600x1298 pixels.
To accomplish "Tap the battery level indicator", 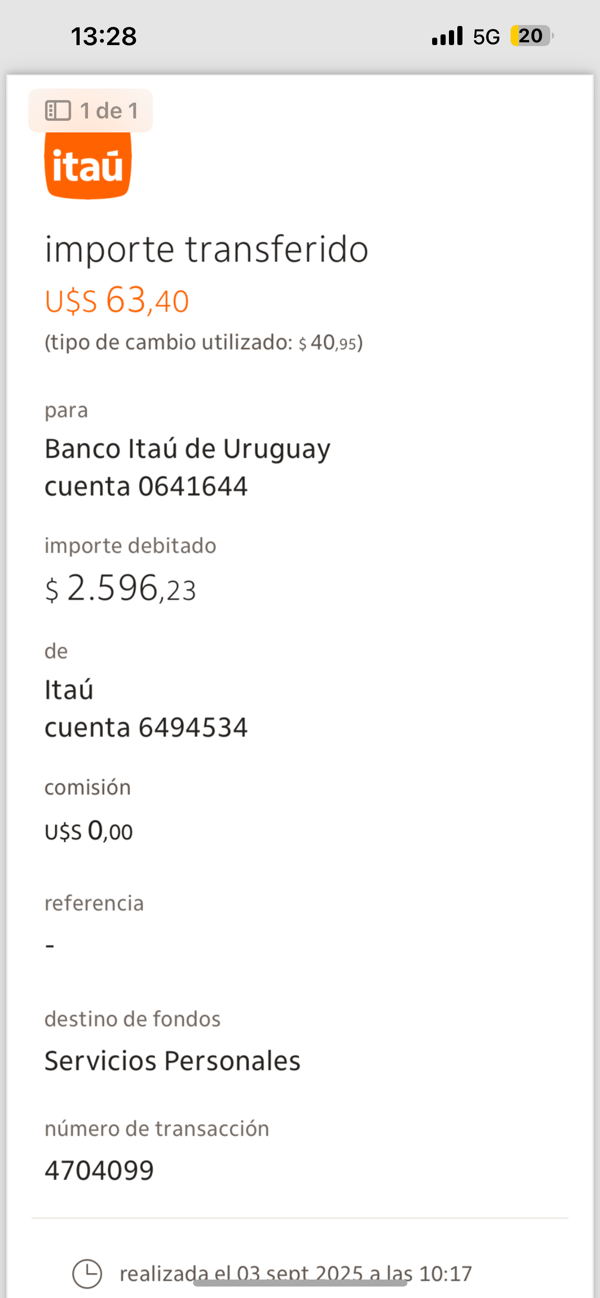I will coord(530,37).
